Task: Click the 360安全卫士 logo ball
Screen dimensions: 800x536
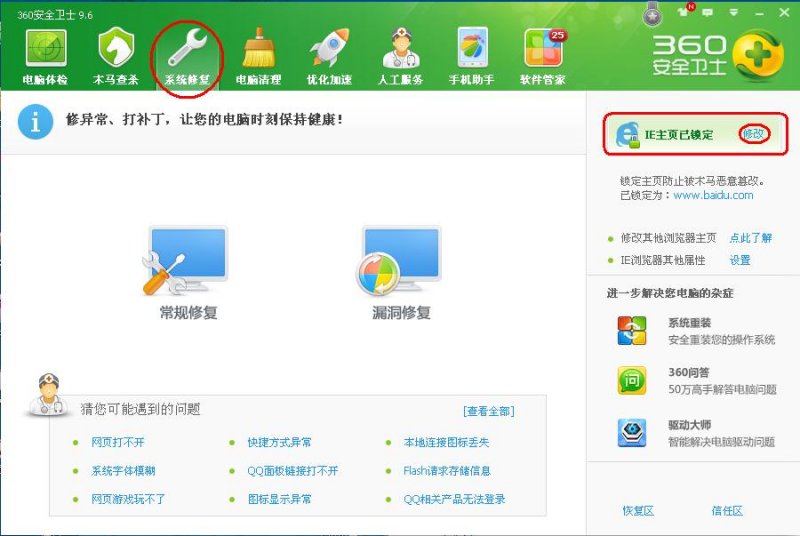Action: [757, 55]
